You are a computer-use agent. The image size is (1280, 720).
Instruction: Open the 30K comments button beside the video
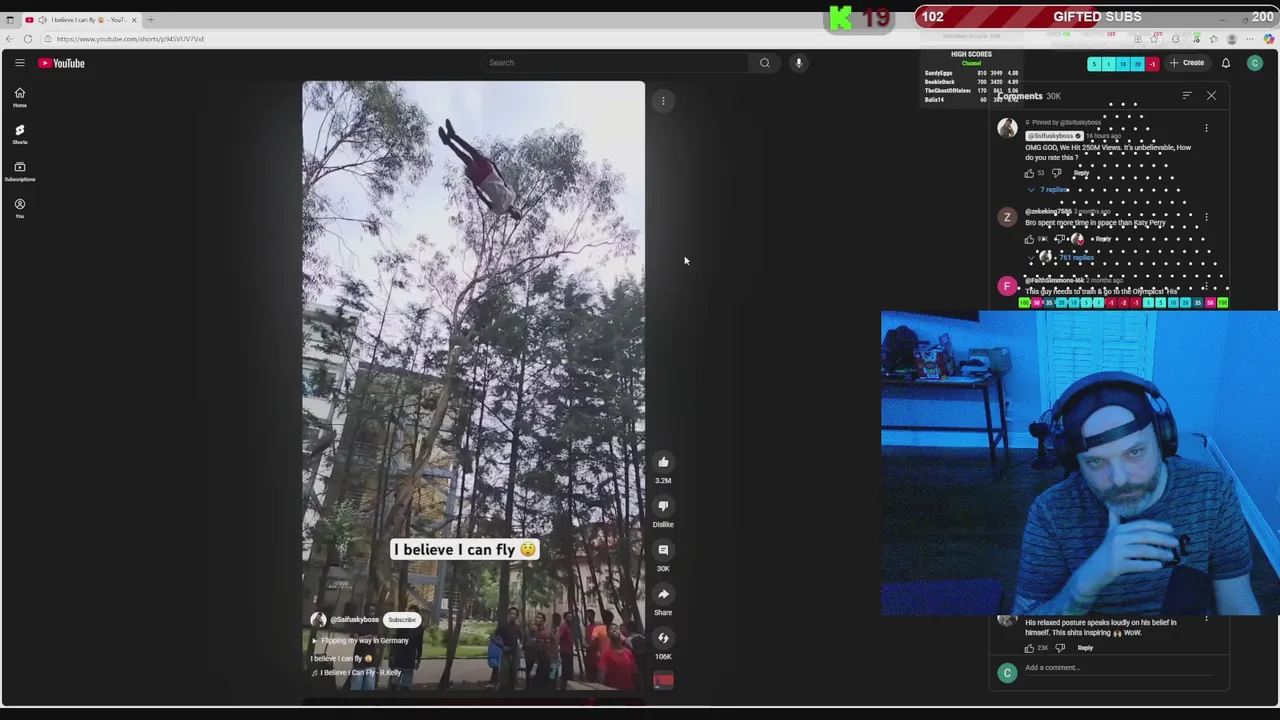point(663,550)
